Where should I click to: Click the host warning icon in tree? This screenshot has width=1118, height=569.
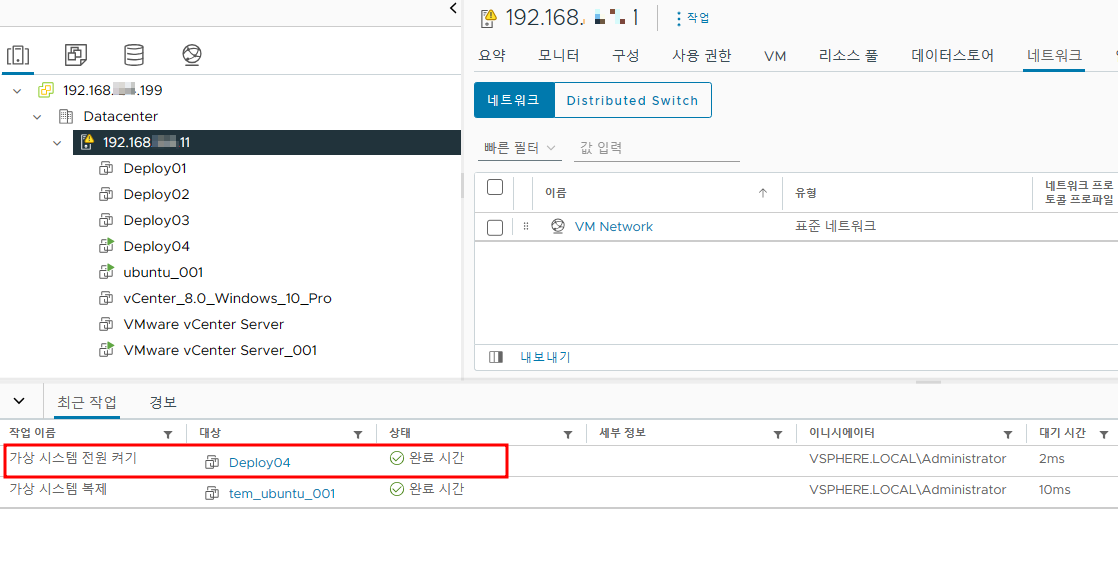pos(88,143)
